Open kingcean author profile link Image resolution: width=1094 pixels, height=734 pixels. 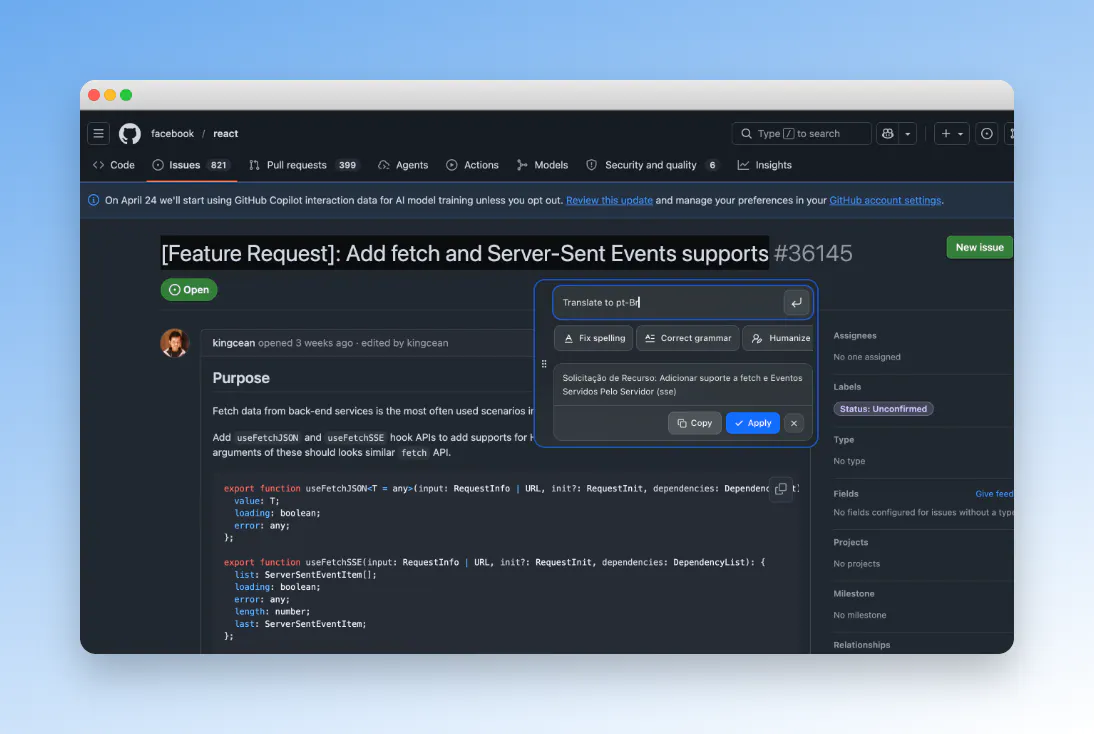coord(234,343)
